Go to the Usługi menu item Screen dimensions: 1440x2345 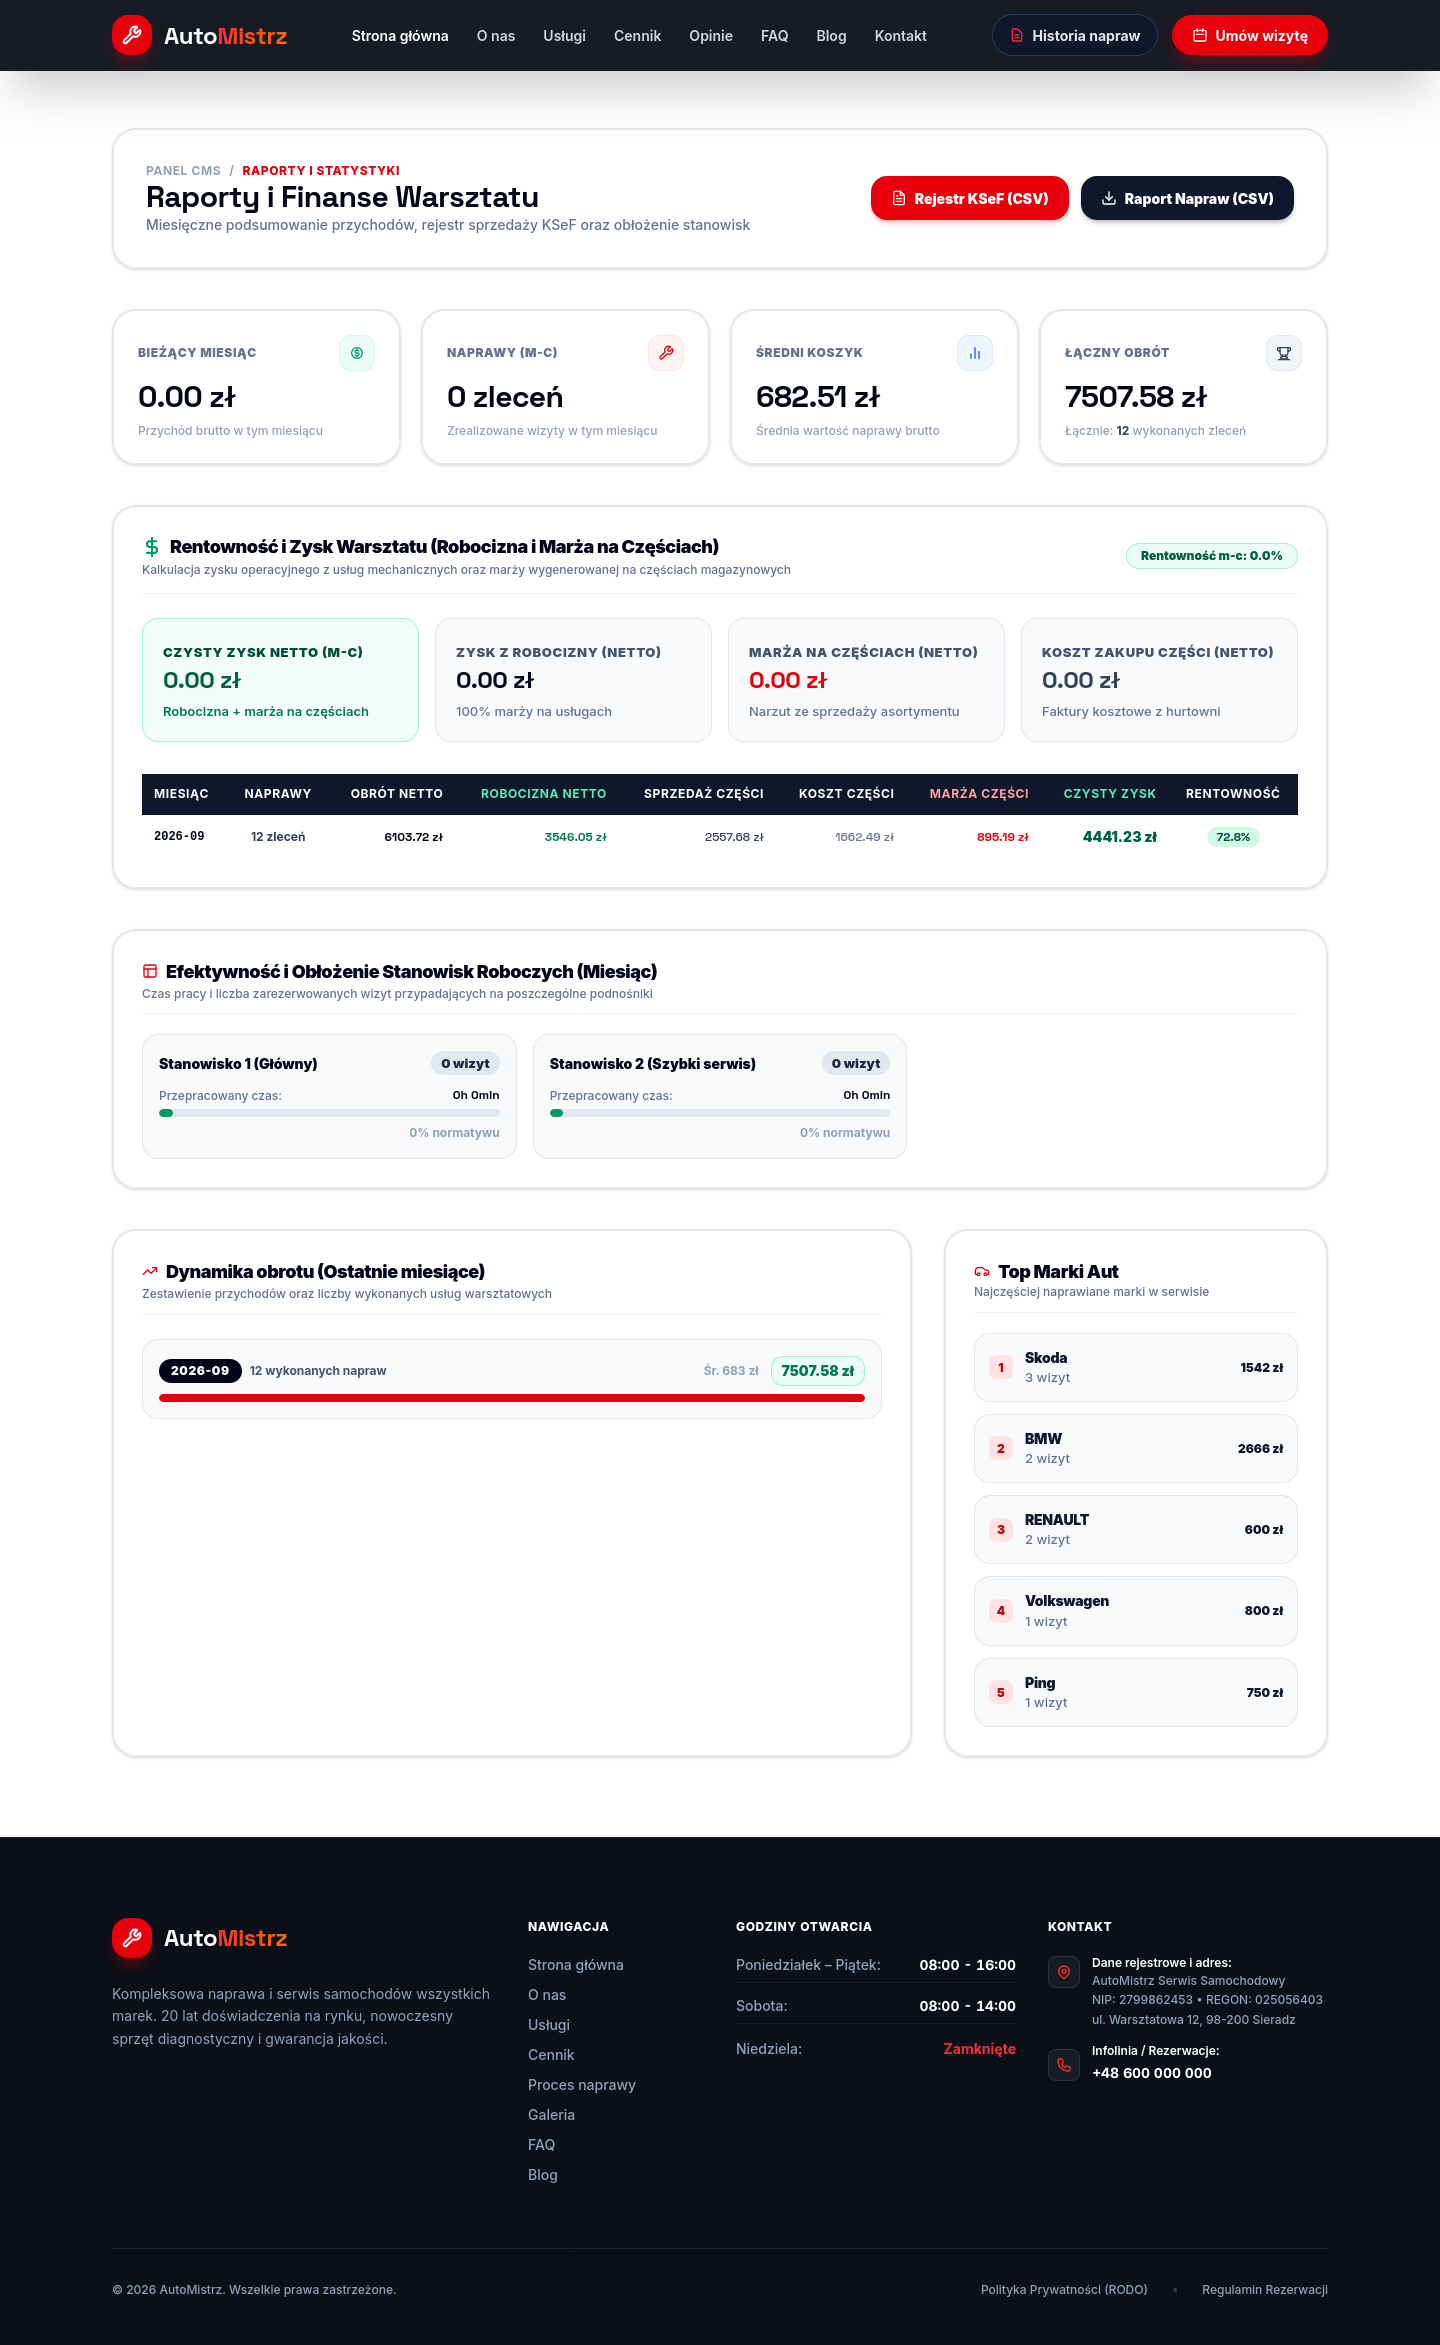click(564, 36)
